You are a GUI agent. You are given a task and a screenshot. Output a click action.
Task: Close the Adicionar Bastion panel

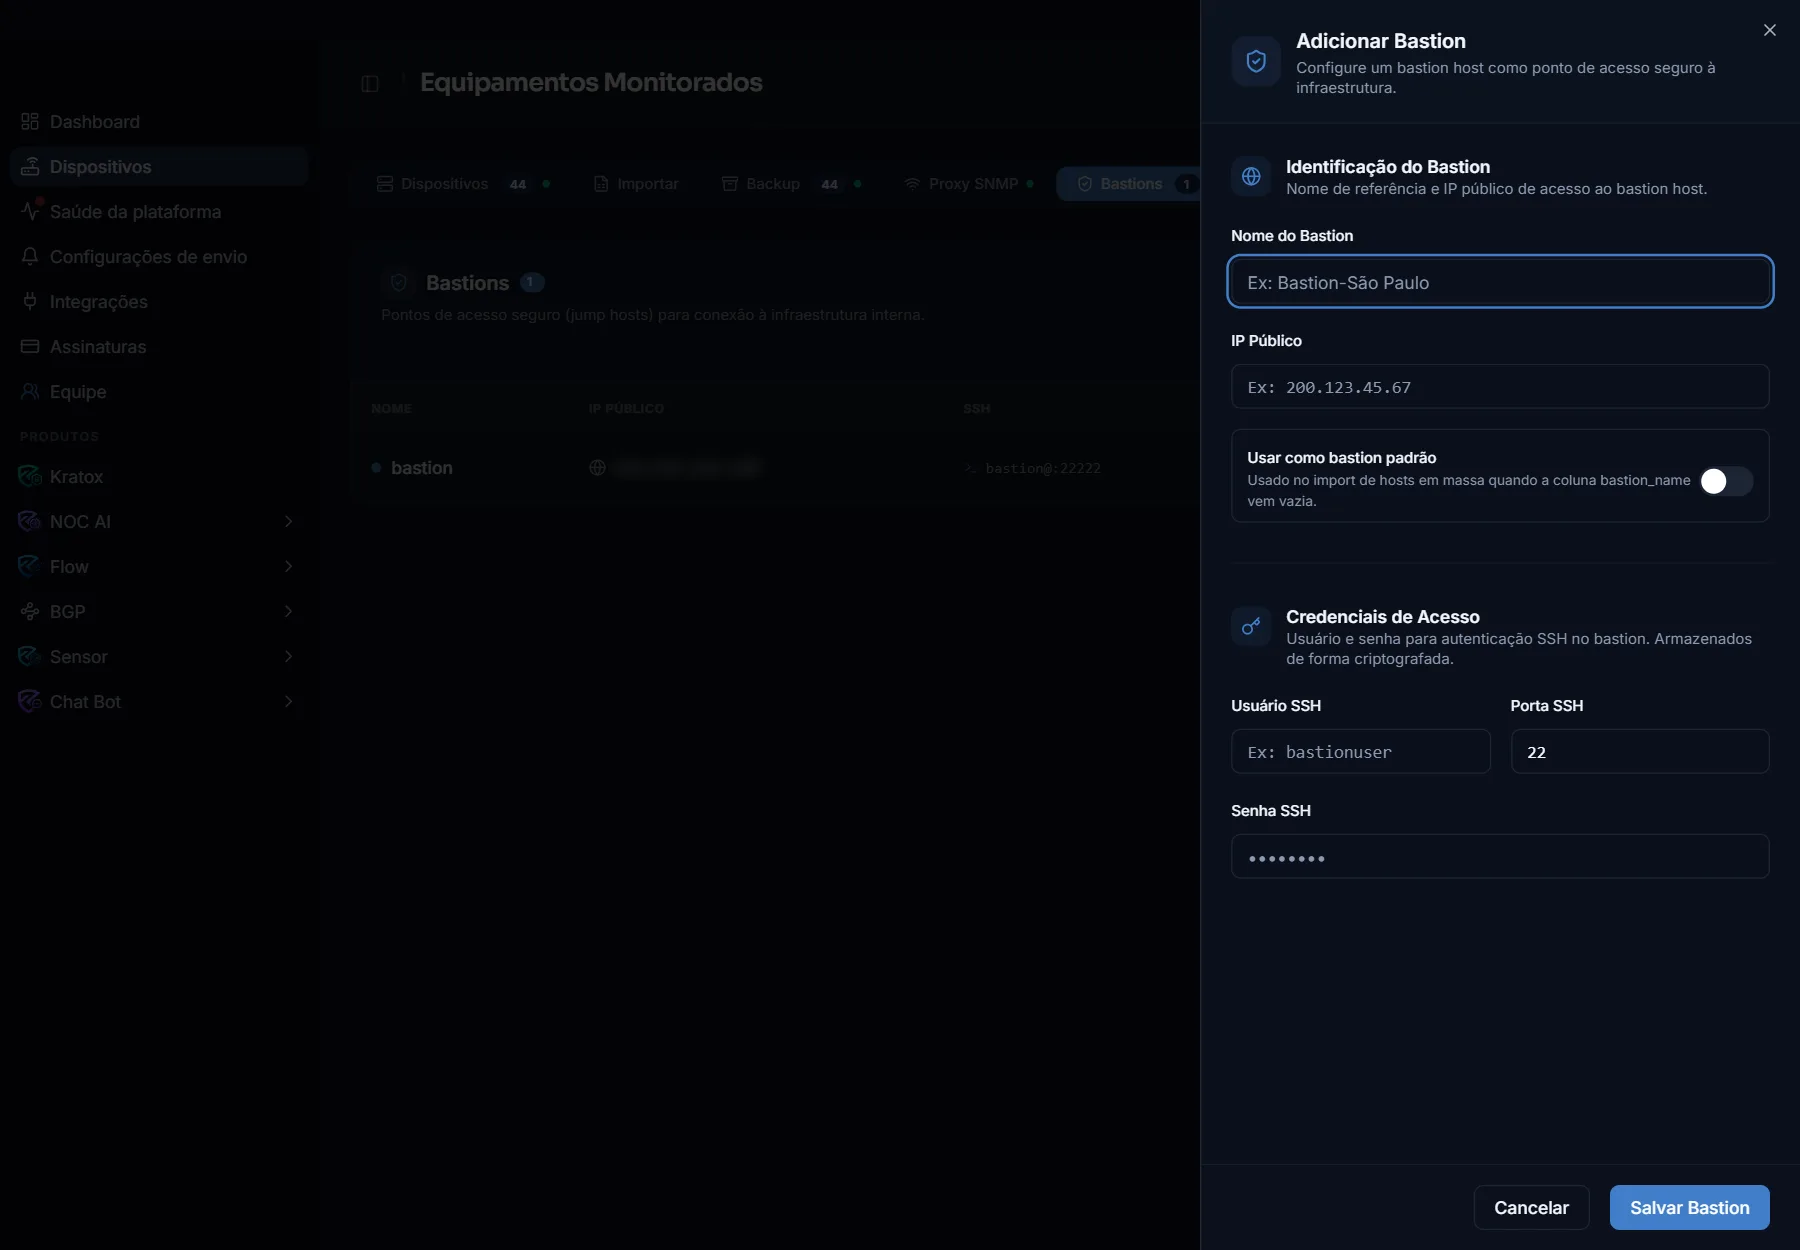(1769, 30)
